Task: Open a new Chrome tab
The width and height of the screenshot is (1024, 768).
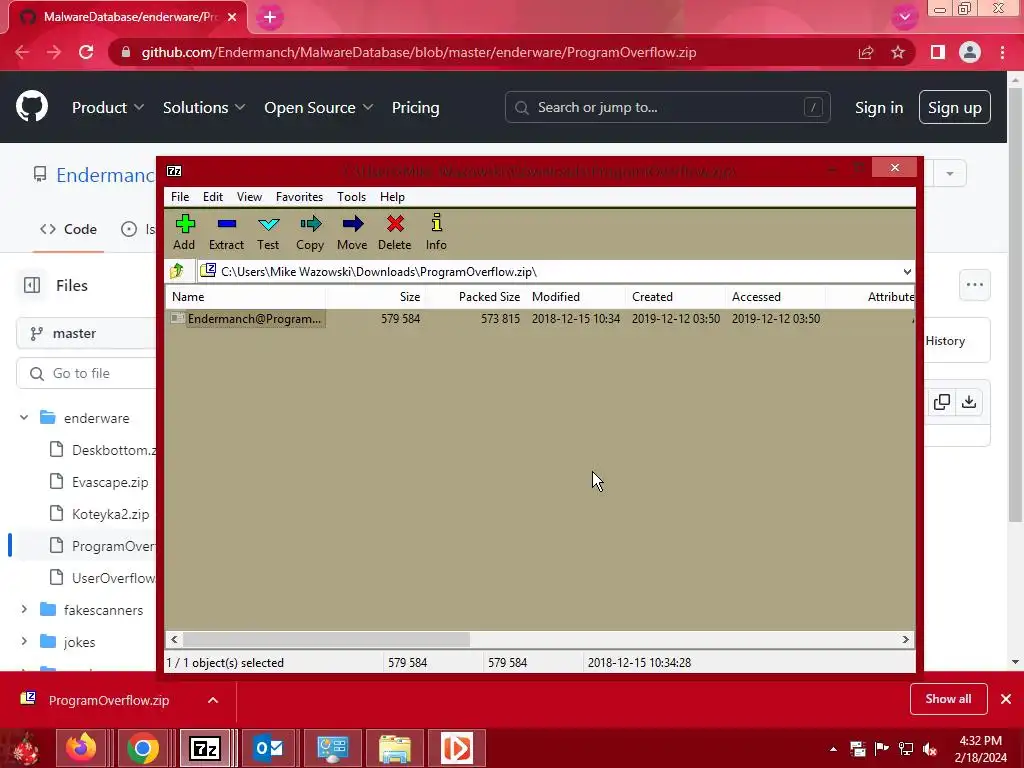Action: coord(269,17)
